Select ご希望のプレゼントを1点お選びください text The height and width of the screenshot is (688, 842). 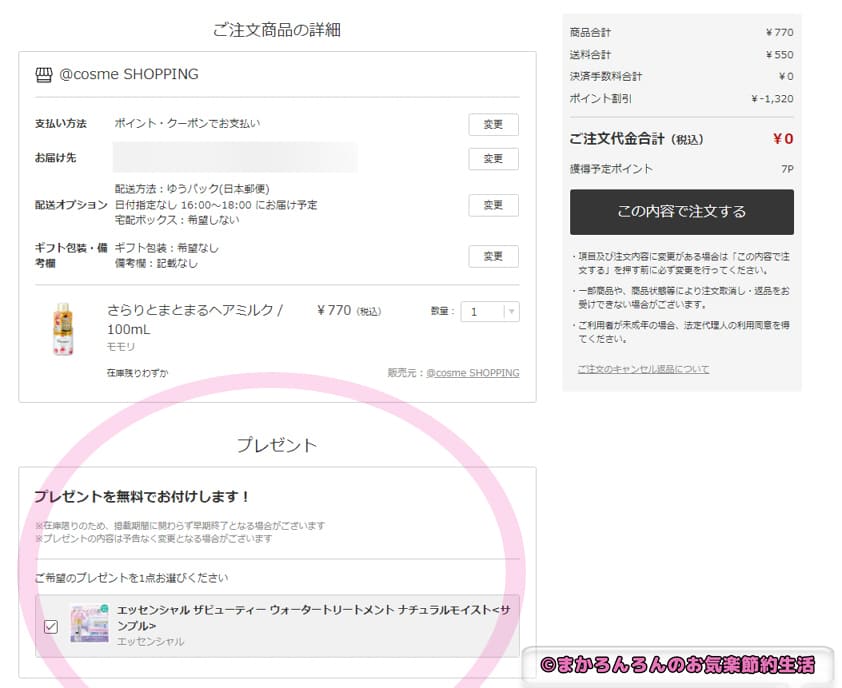[x=132, y=578]
